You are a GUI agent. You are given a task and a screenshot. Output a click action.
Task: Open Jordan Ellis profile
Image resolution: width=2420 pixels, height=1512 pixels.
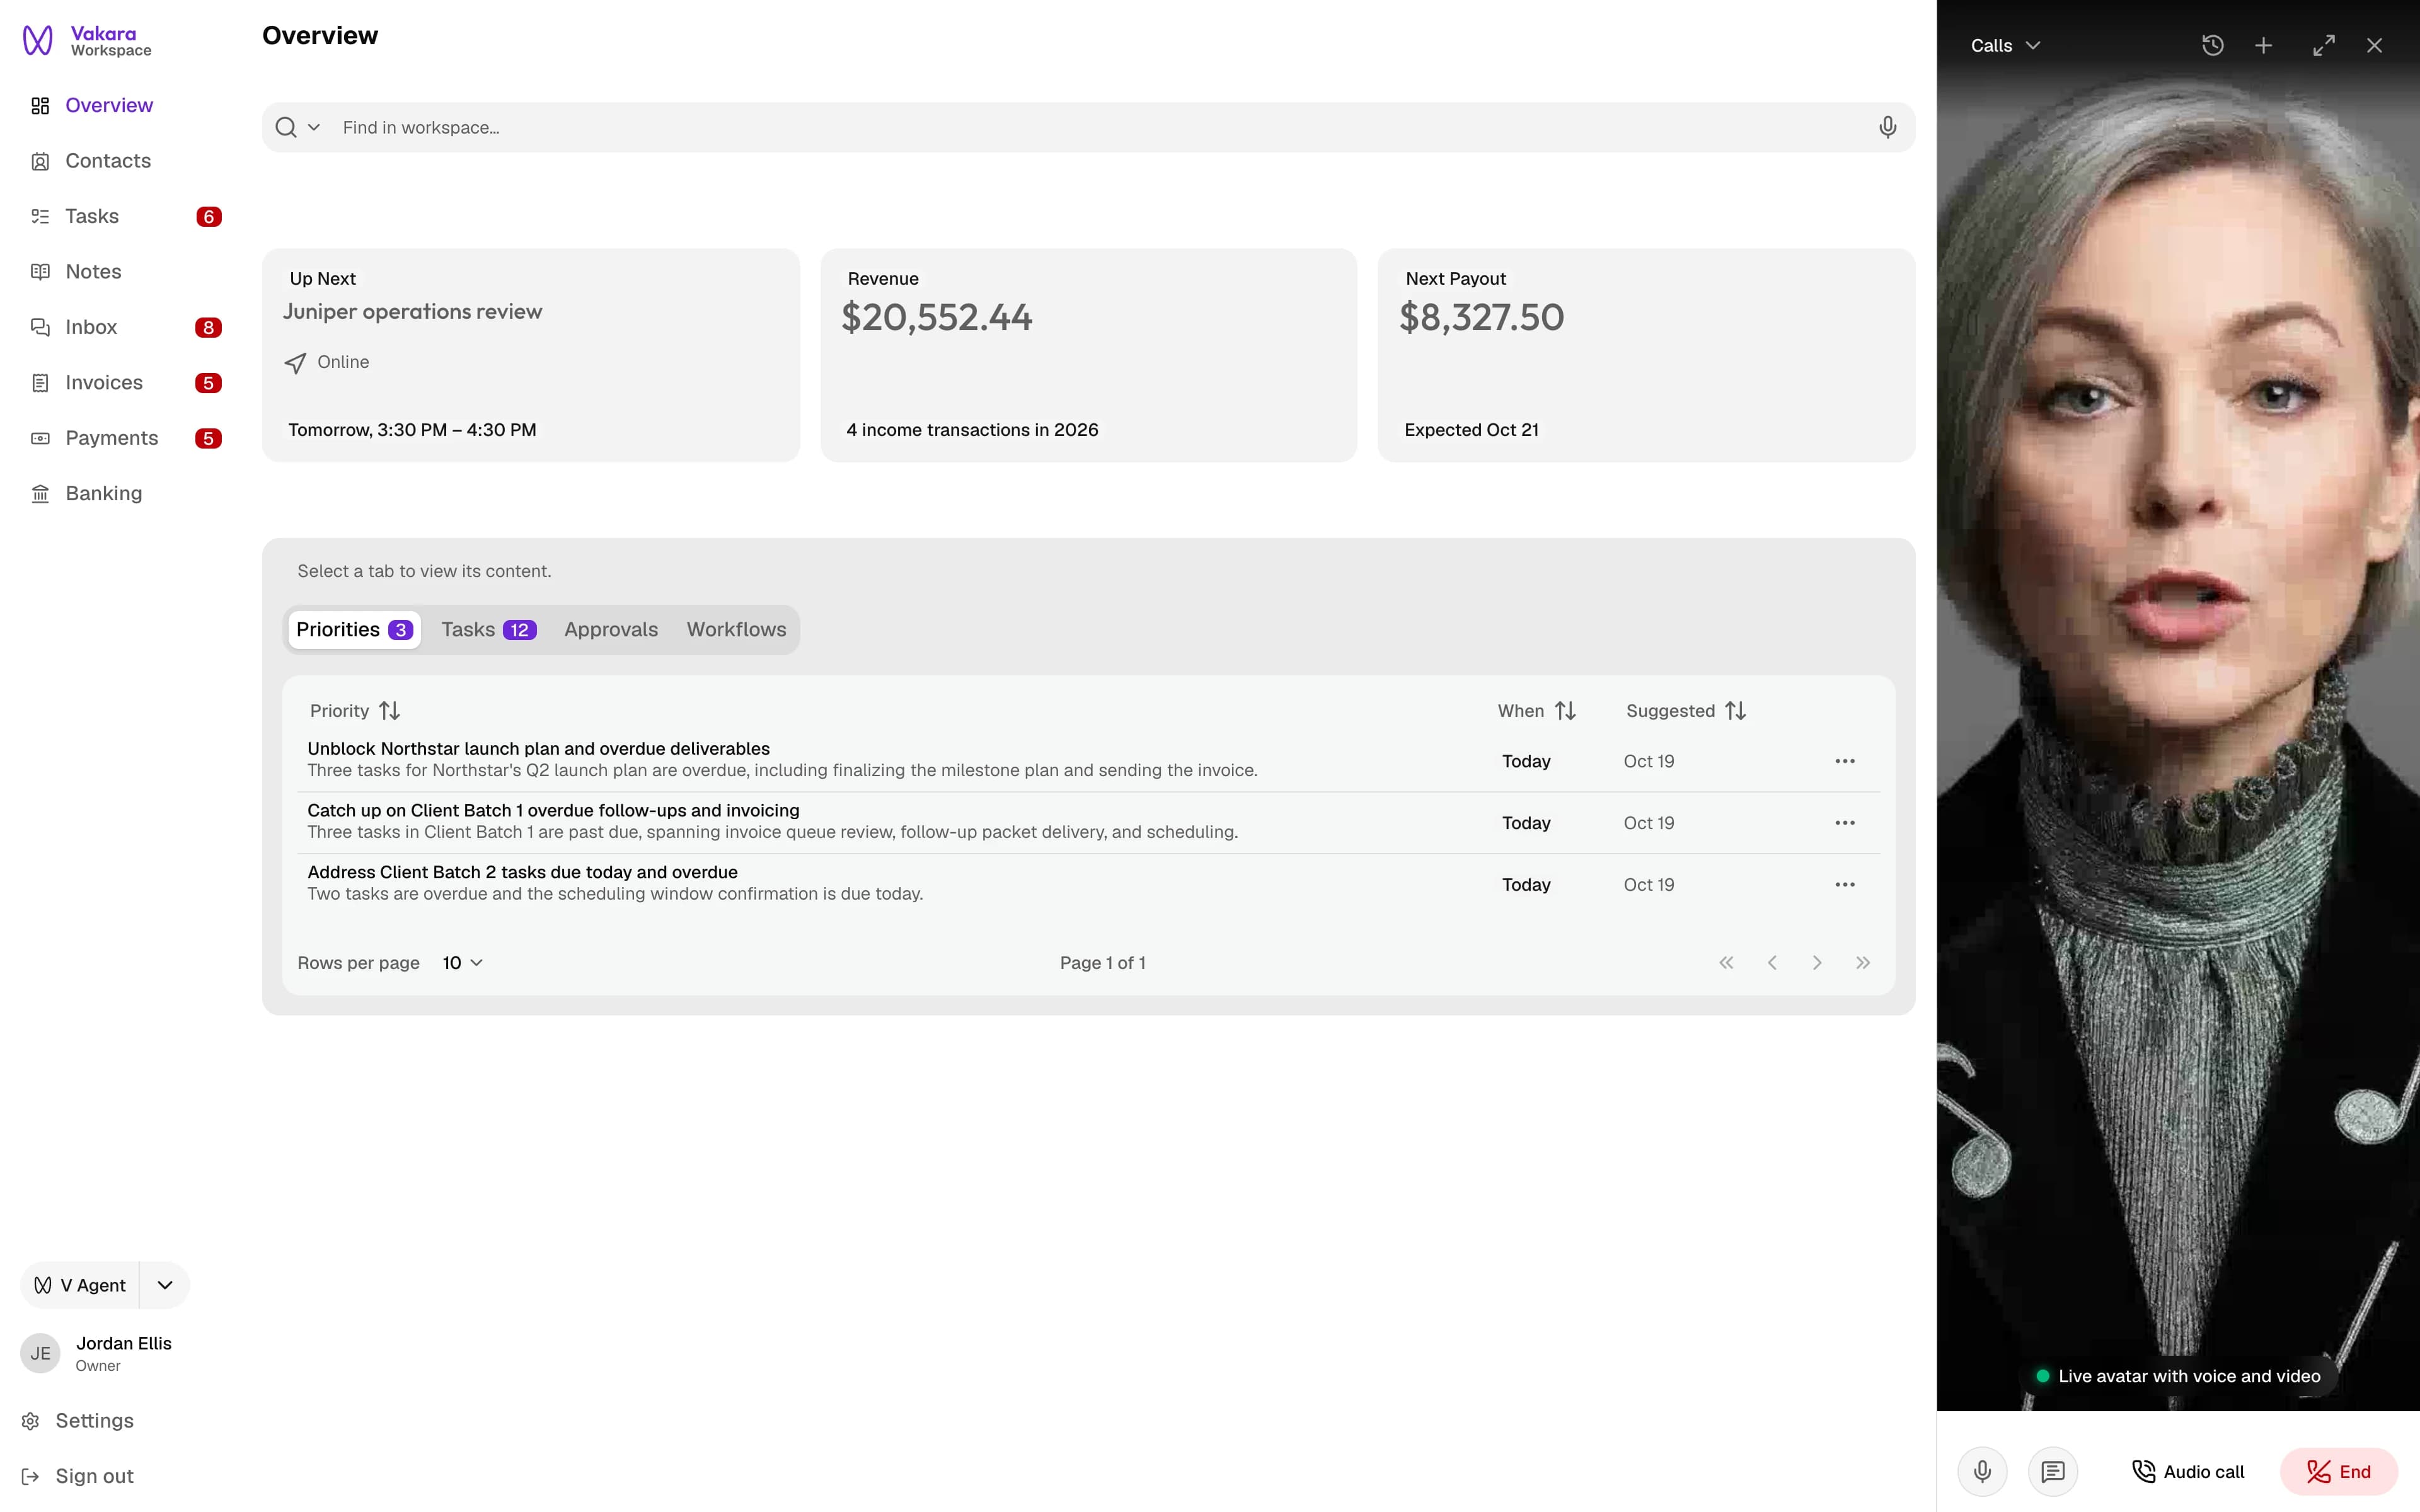[98, 1353]
